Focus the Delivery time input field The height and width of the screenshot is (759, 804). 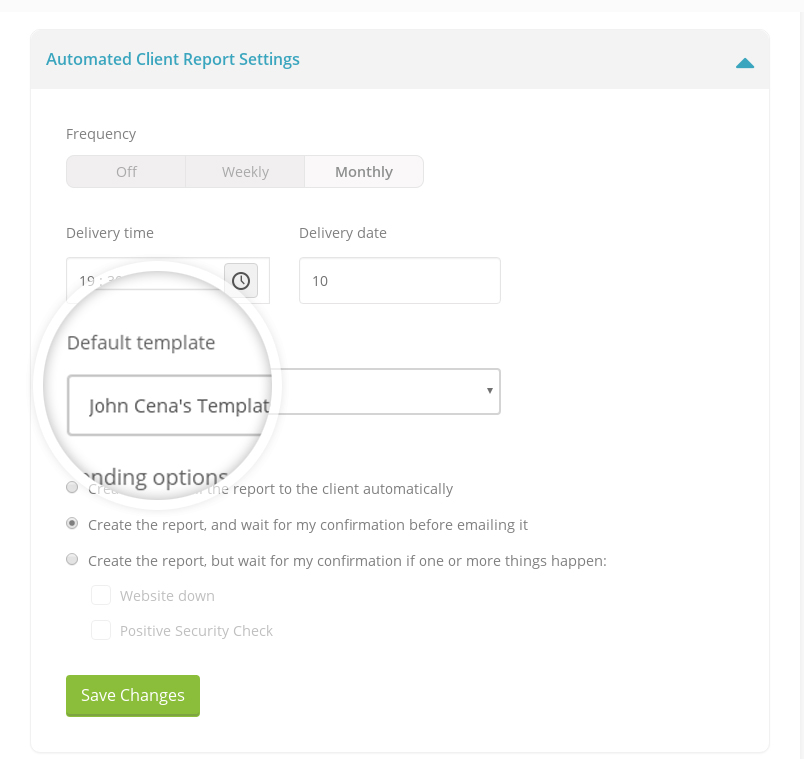point(140,281)
